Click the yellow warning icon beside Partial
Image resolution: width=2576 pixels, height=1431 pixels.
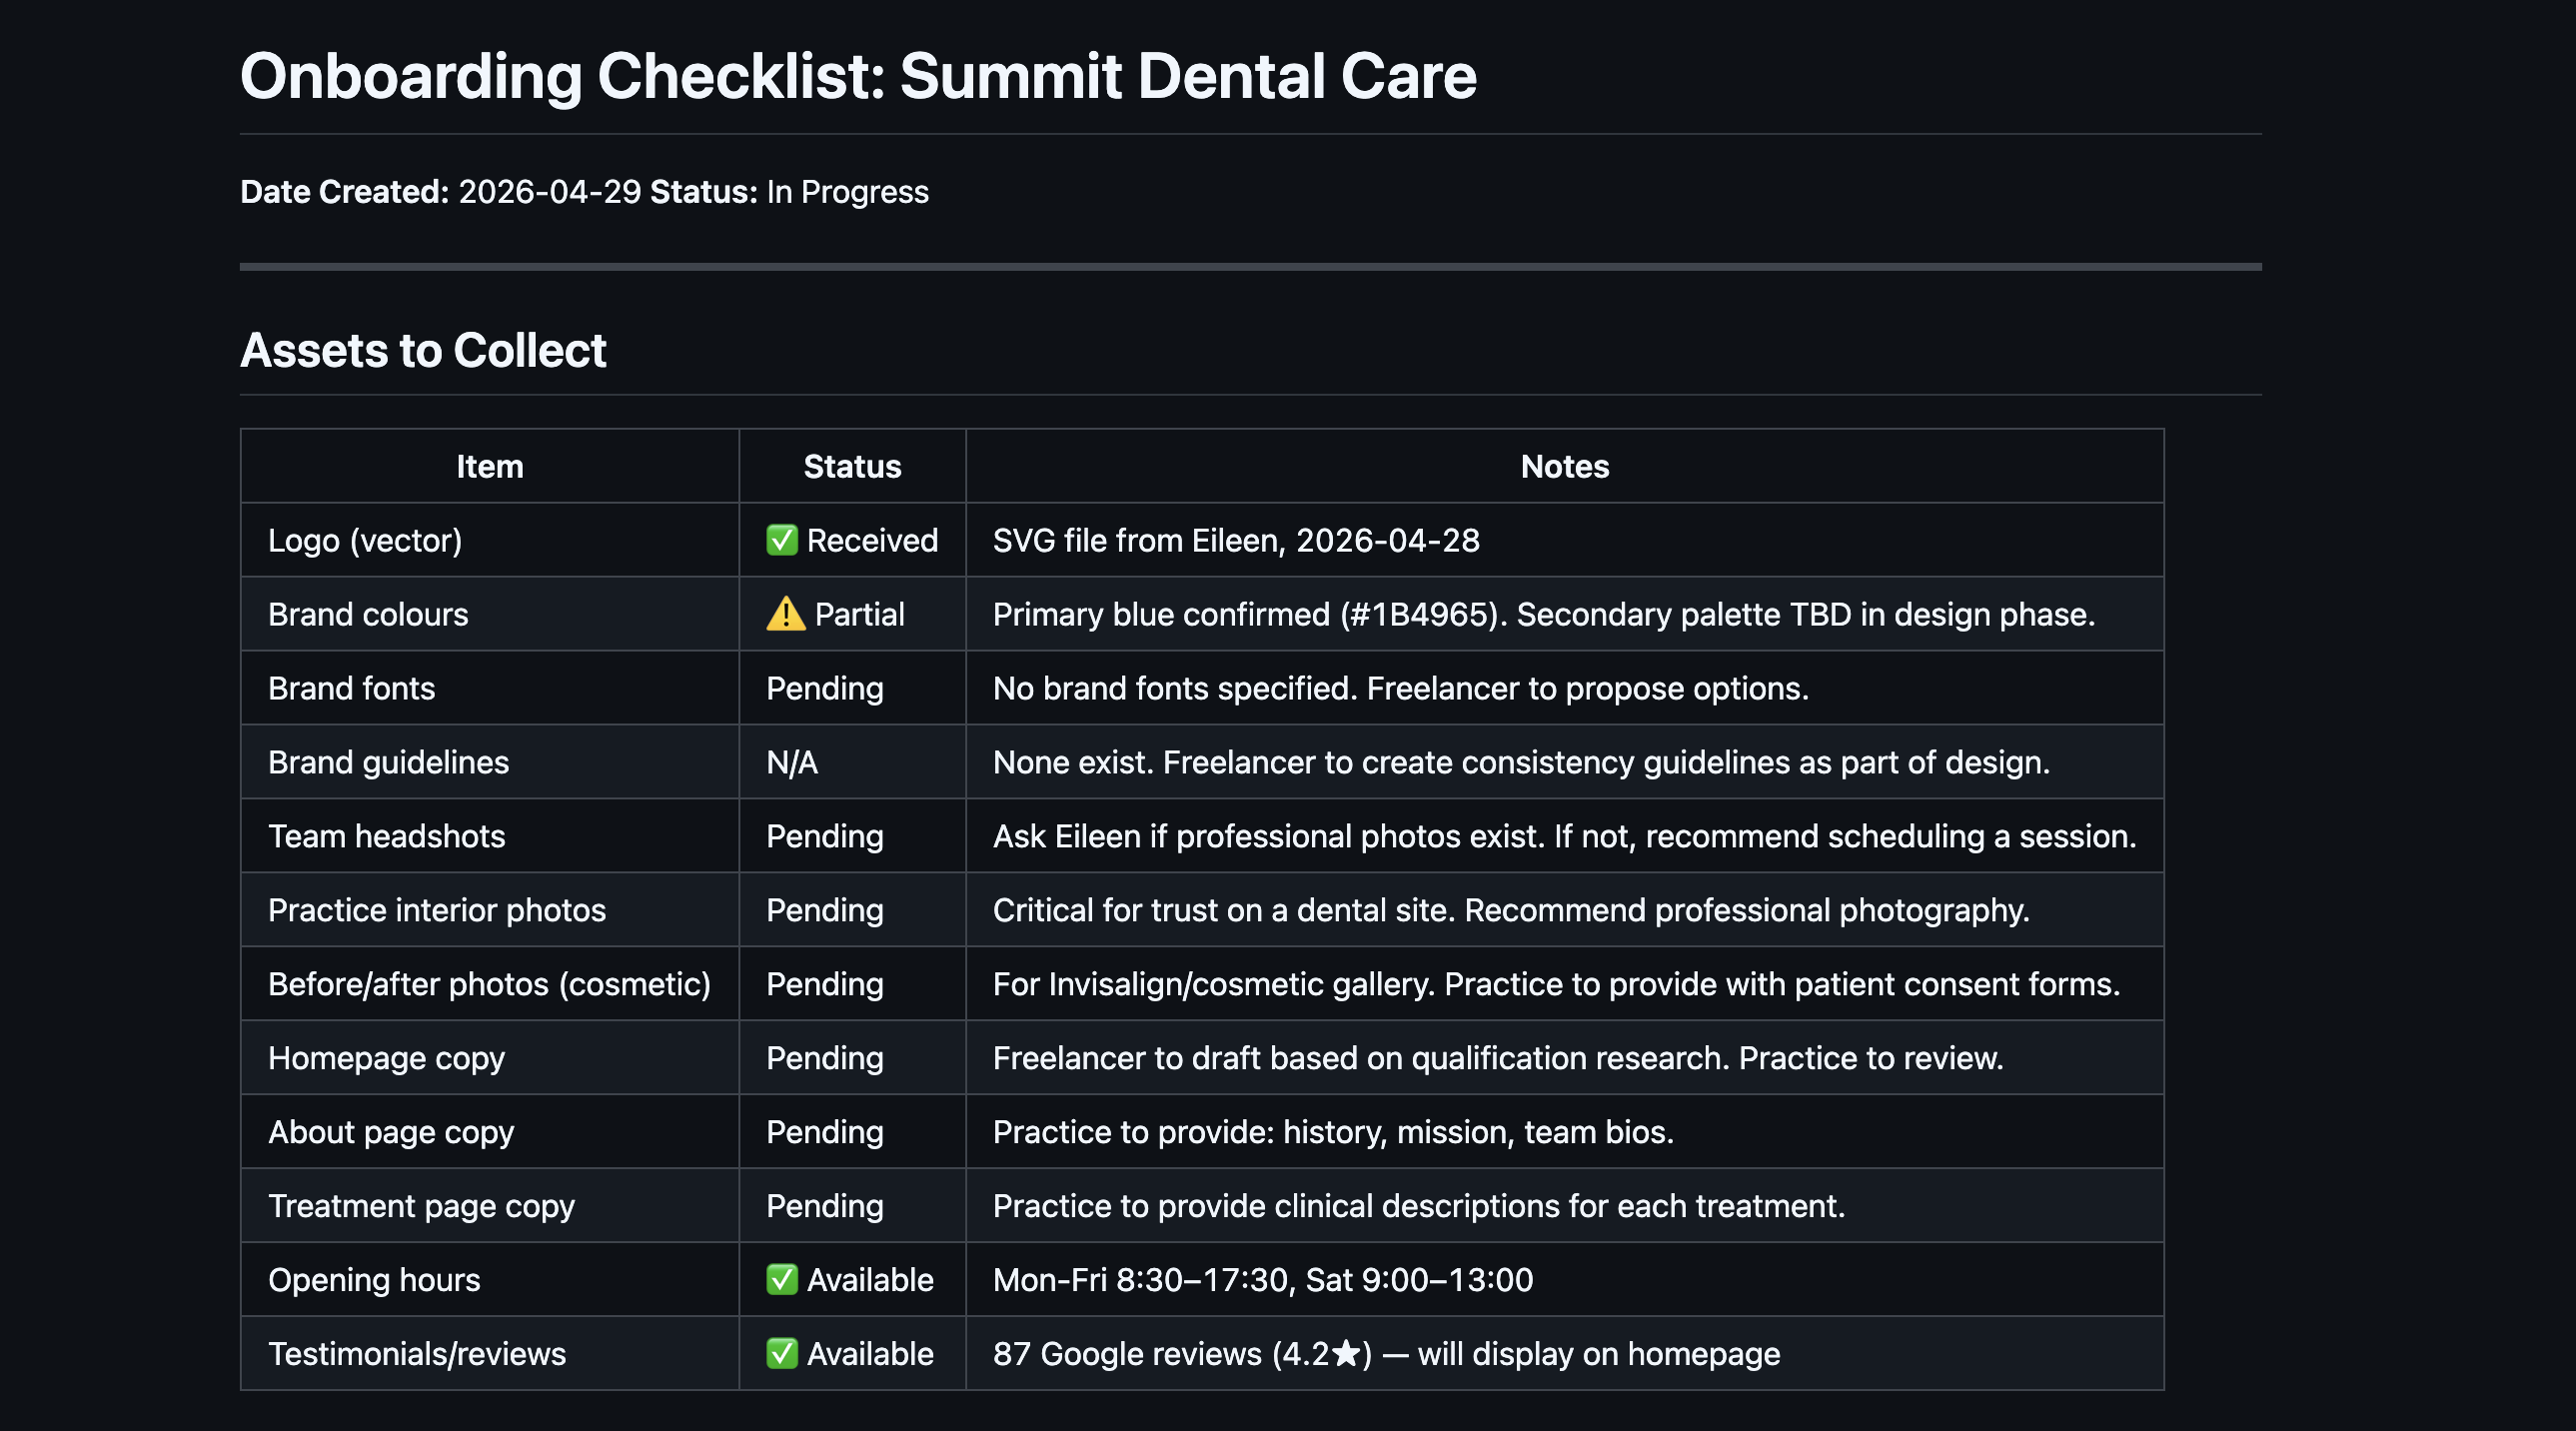click(785, 614)
